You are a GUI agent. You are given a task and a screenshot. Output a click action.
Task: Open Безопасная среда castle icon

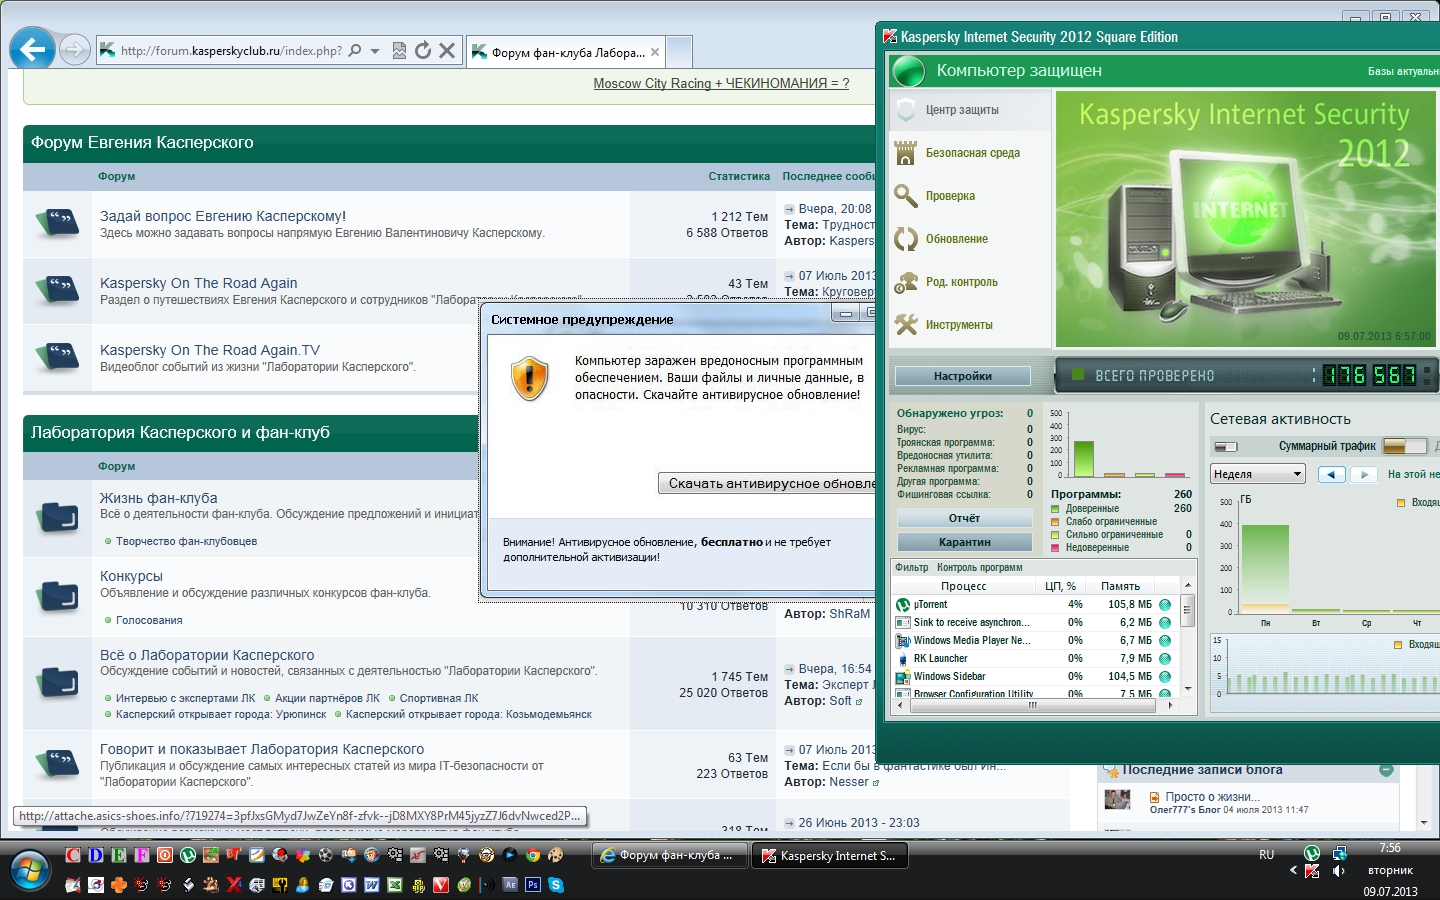(906, 153)
